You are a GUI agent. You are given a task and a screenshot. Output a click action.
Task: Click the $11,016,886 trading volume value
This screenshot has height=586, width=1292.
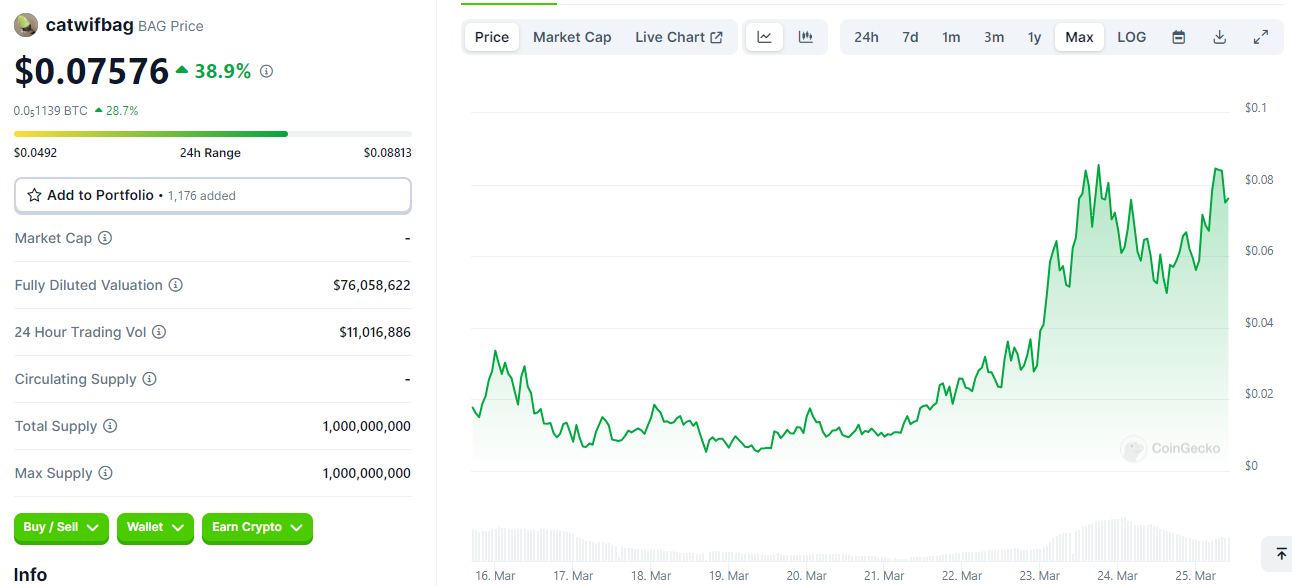tap(375, 332)
